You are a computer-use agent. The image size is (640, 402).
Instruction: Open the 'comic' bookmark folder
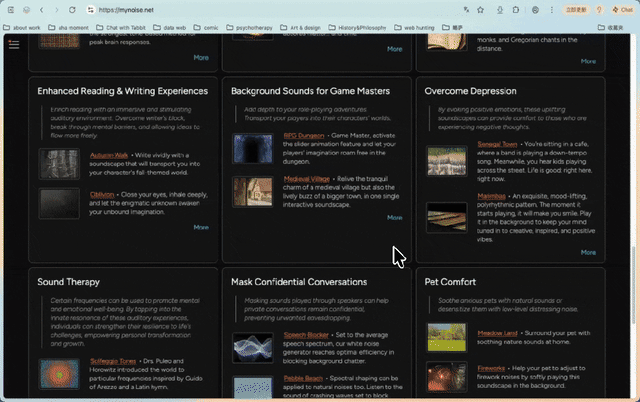(x=206, y=28)
